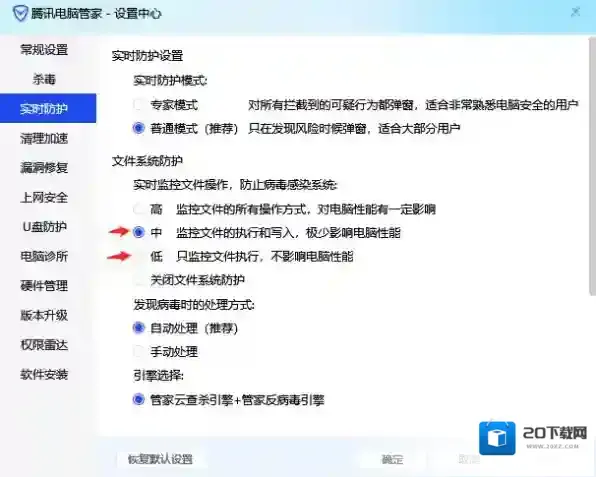This screenshot has width=596, height=477.
Task: Open the 常规设置 tab
Action: (44, 49)
